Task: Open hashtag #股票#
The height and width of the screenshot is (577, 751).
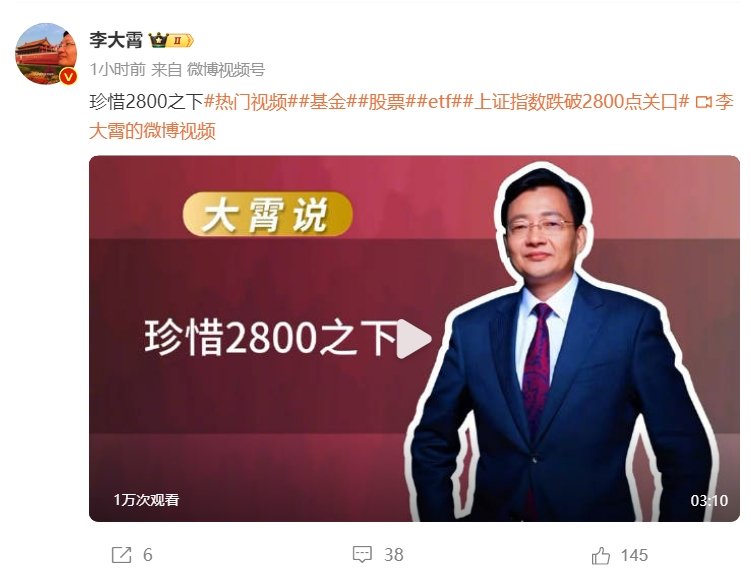Action: tap(387, 102)
